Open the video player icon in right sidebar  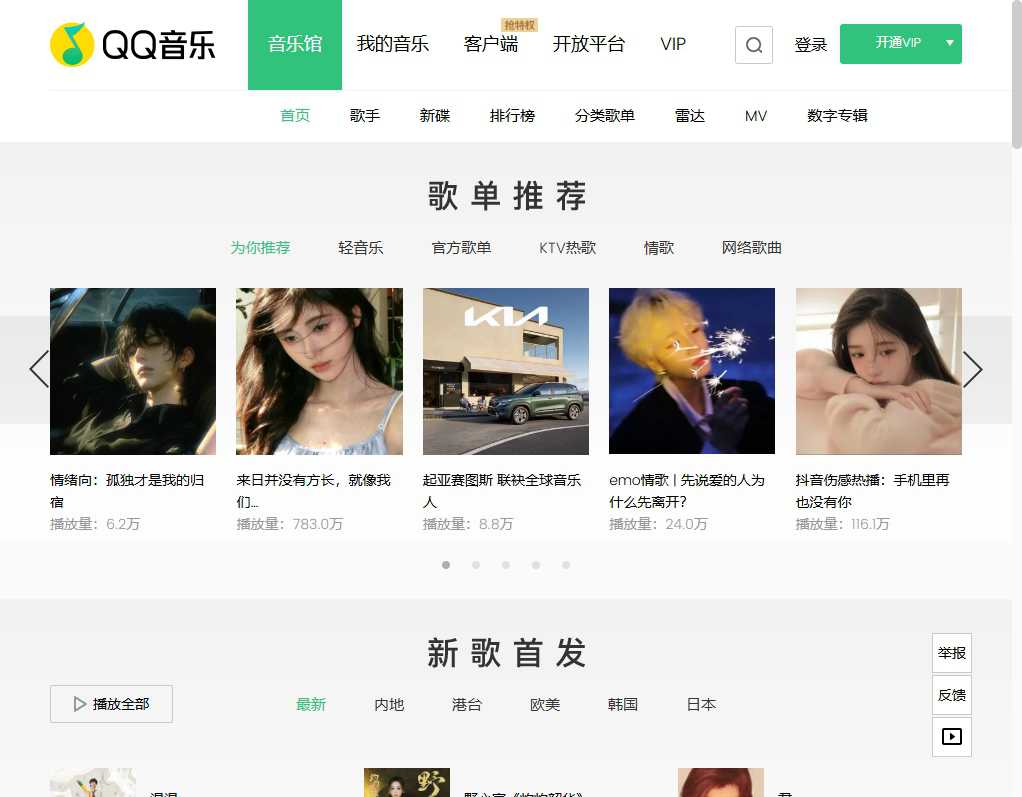[951, 737]
